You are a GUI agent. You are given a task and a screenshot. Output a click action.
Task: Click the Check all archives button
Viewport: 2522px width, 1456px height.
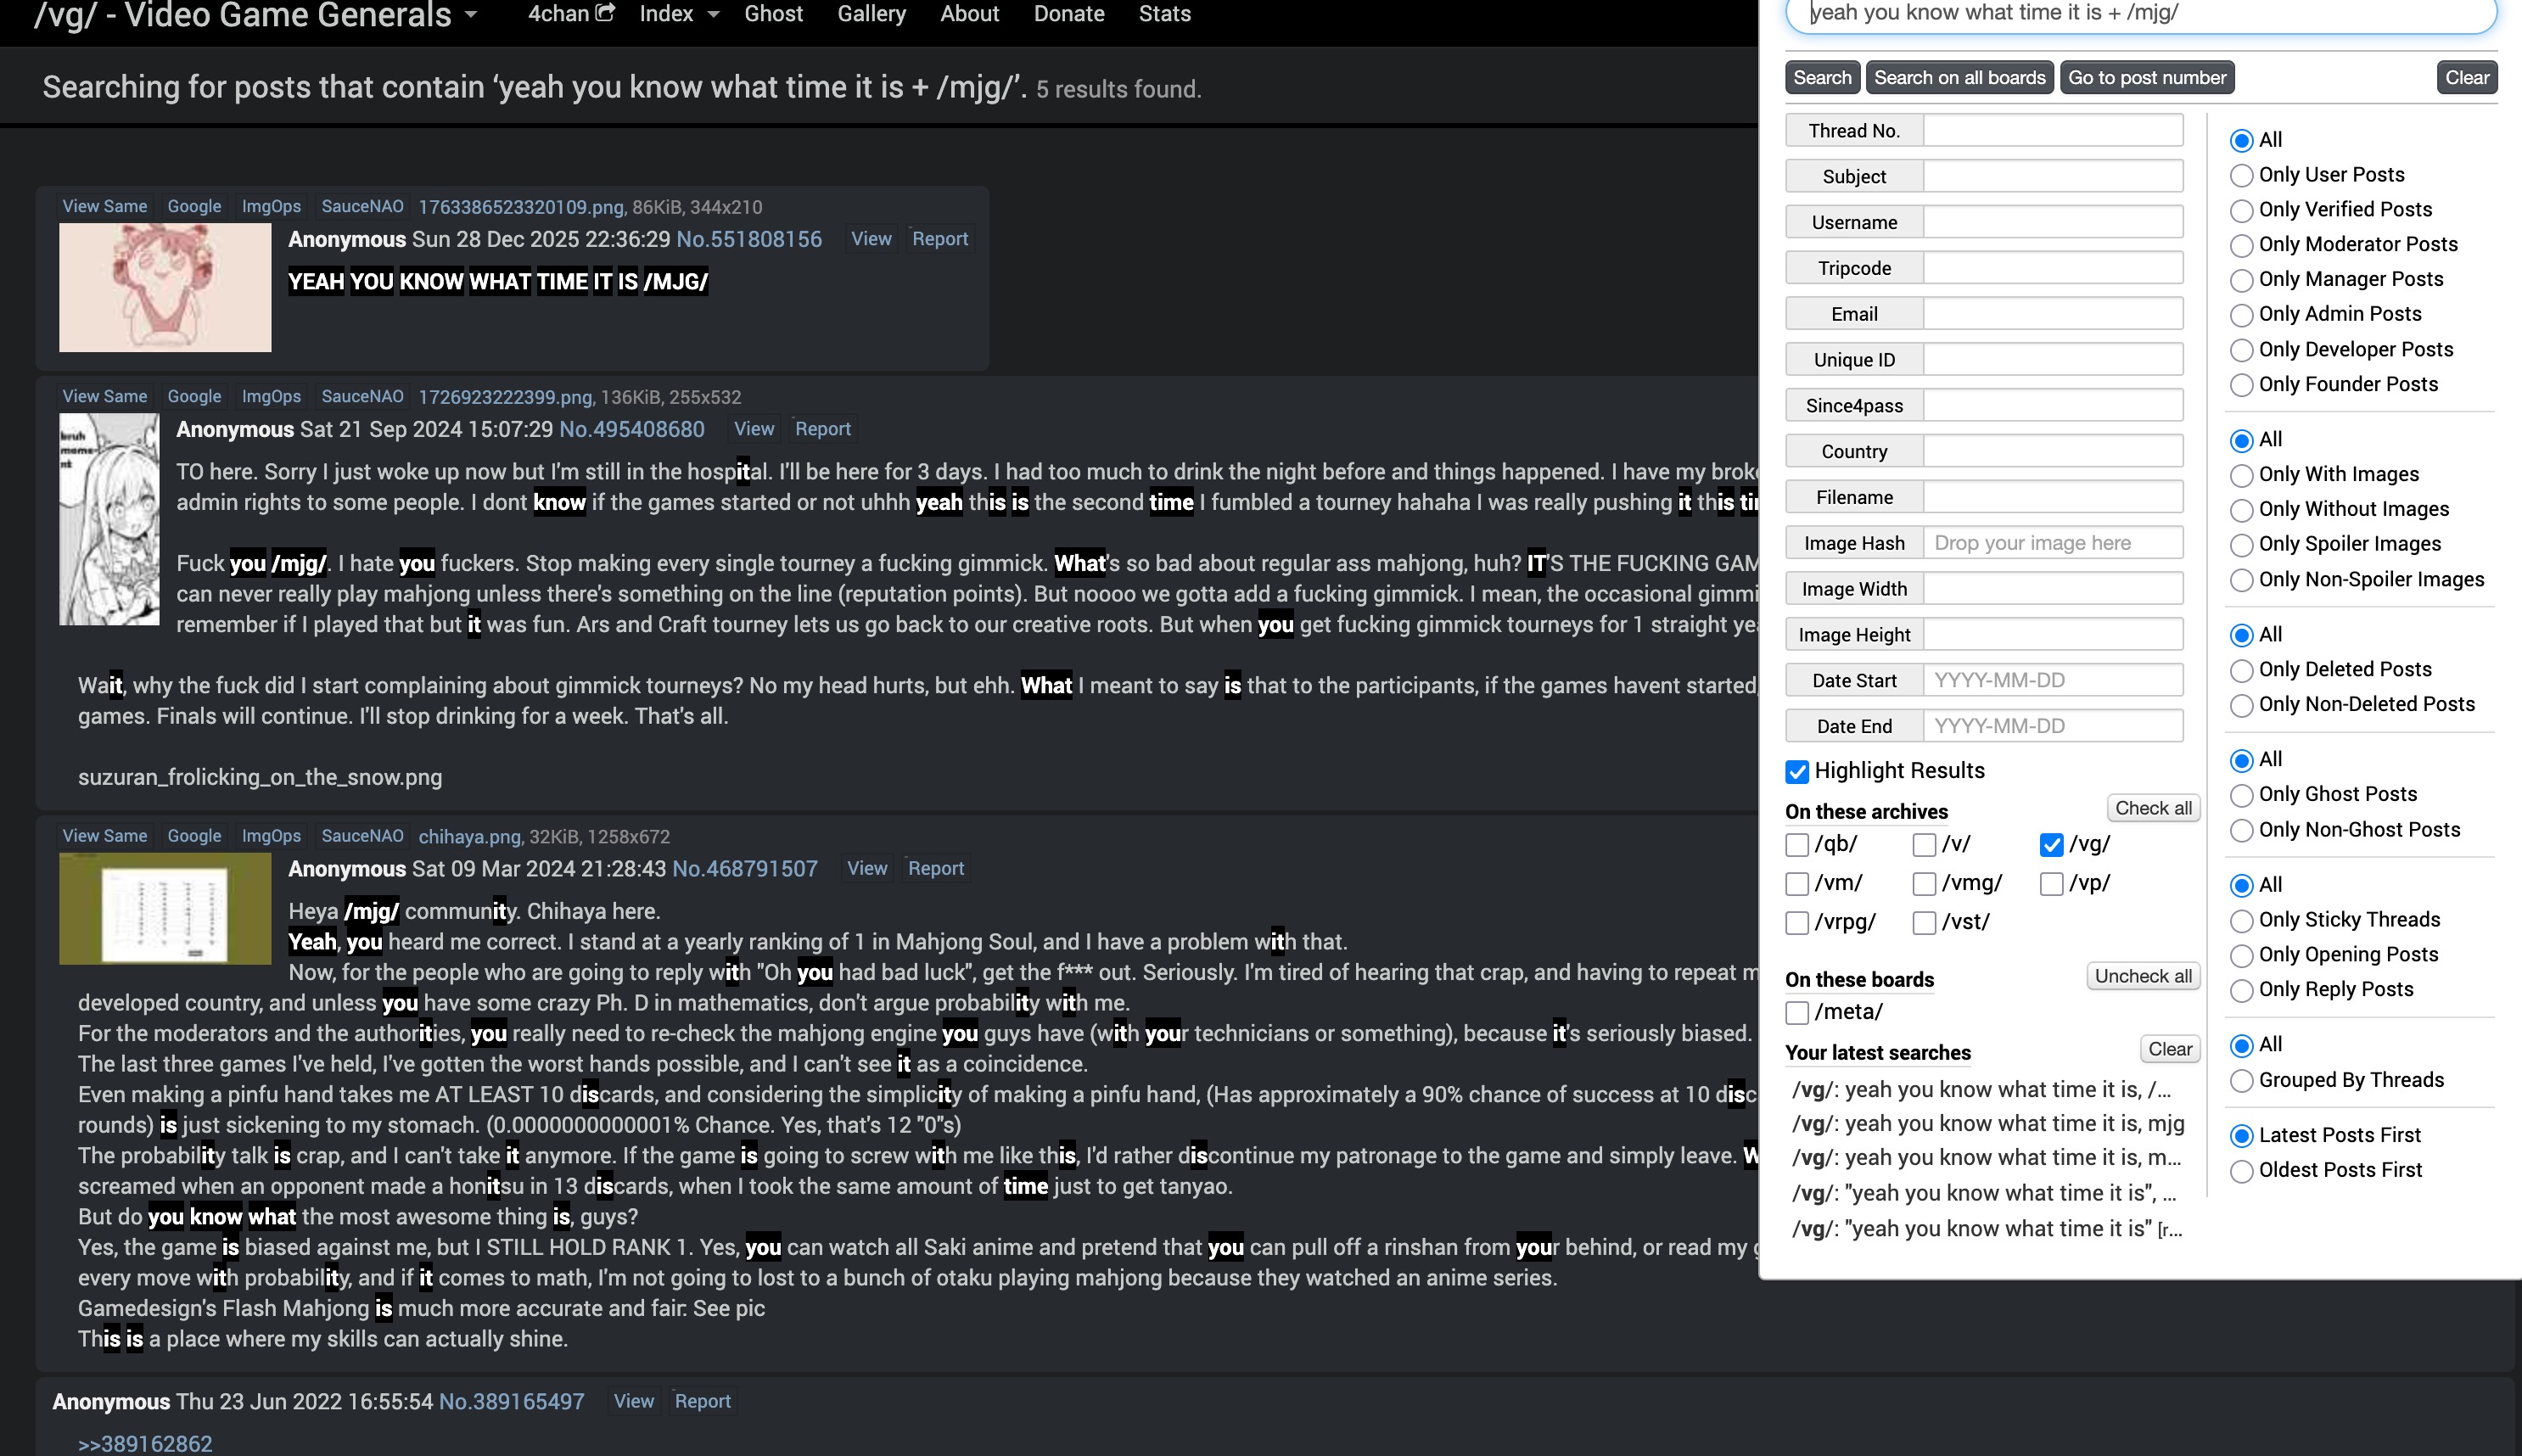tap(2152, 808)
